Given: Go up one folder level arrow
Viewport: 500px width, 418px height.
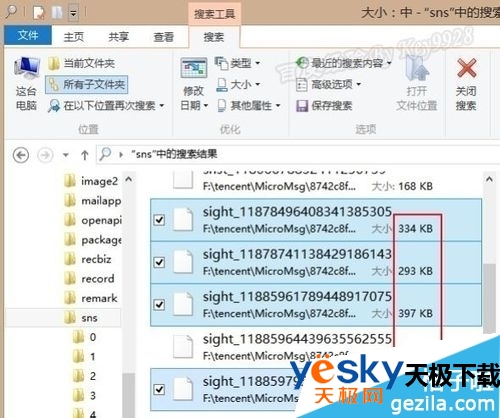Looking at the screenshot, I should coord(85,155).
